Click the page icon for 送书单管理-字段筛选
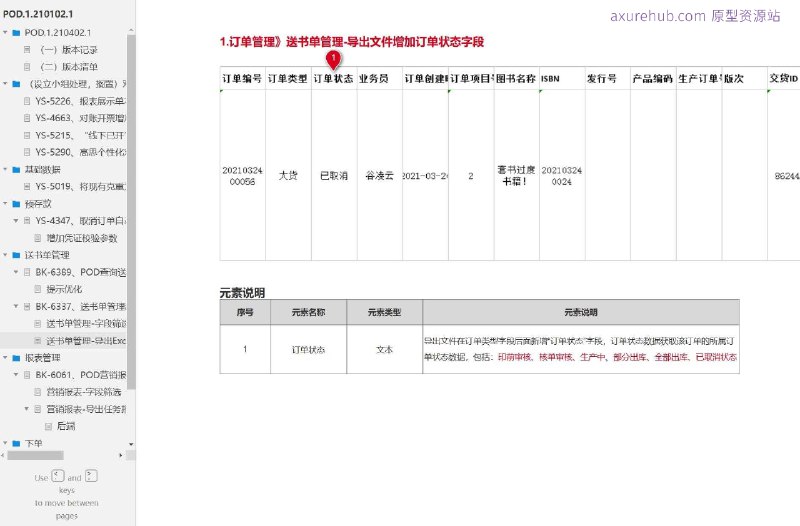800x526 pixels. coord(38,323)
